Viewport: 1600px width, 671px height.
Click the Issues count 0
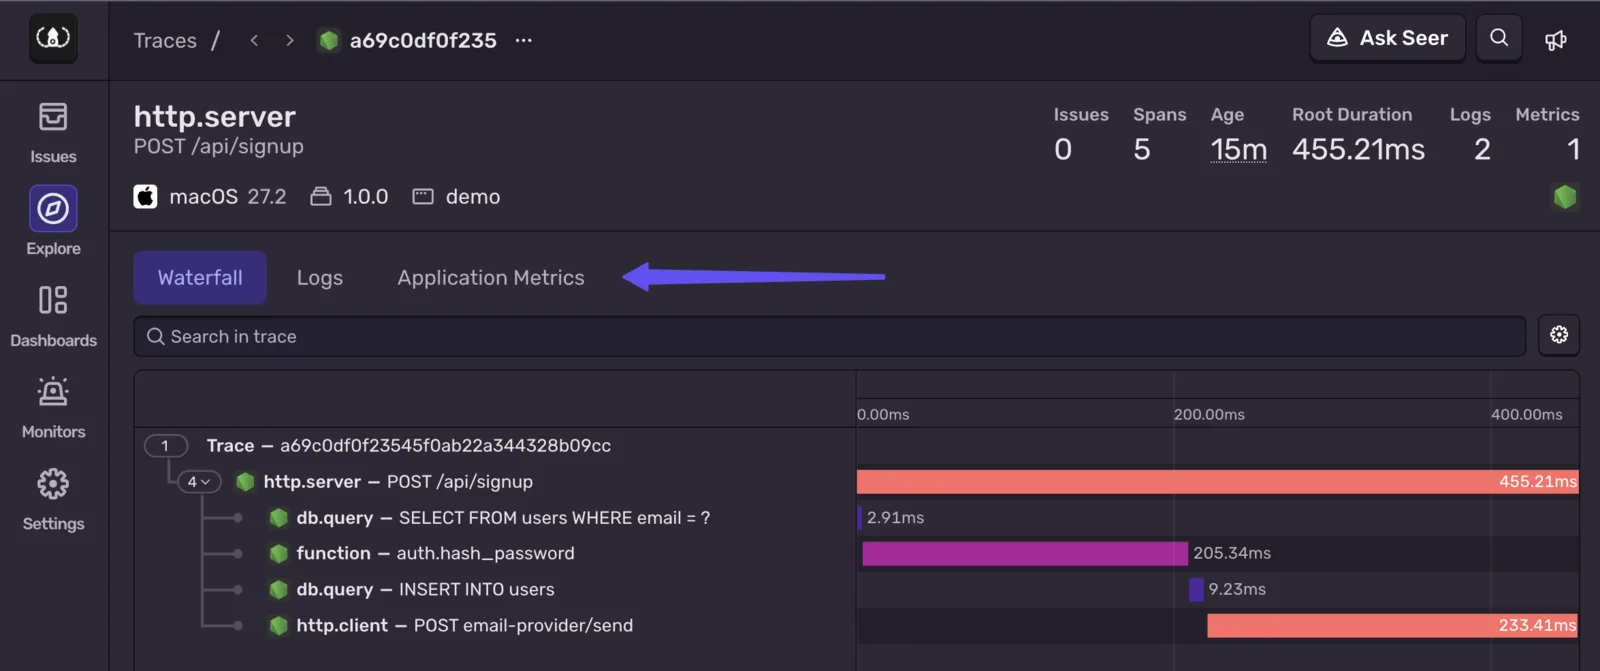pos(1063,149)
